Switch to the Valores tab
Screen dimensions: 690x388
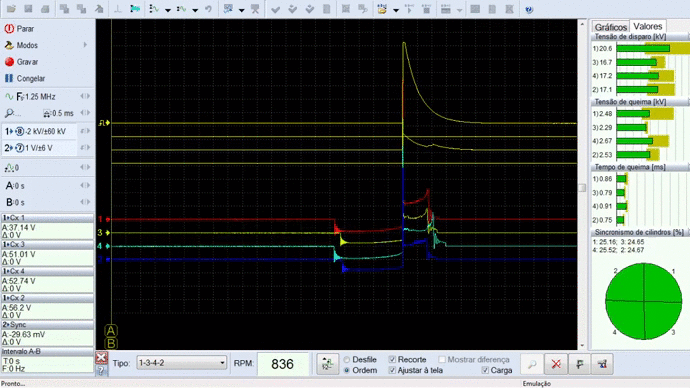(x=648, y=26)
